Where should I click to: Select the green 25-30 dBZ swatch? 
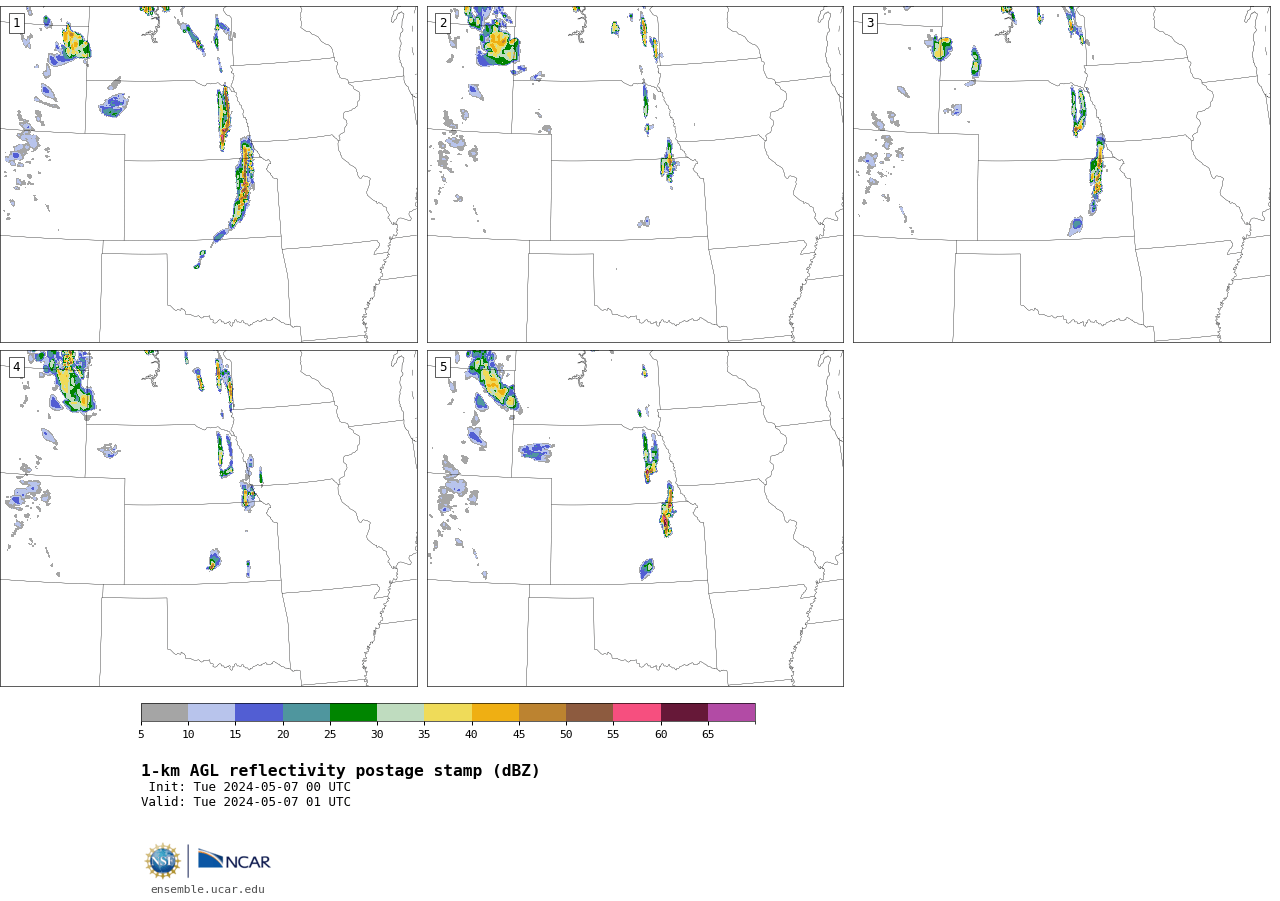click(x=353, y=713)
